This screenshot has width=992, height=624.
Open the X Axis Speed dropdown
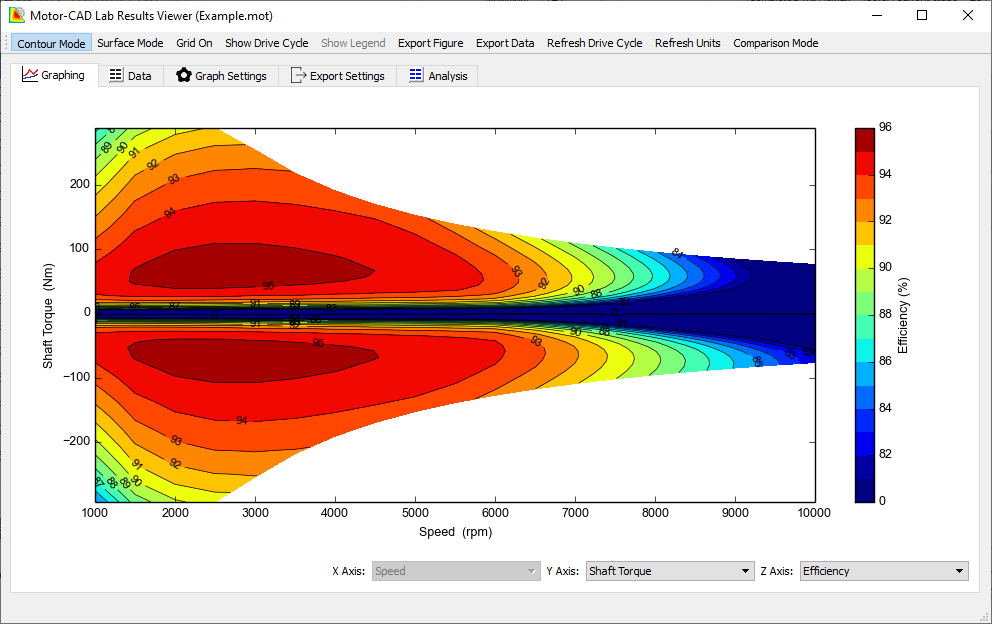(x=456, y=571)
